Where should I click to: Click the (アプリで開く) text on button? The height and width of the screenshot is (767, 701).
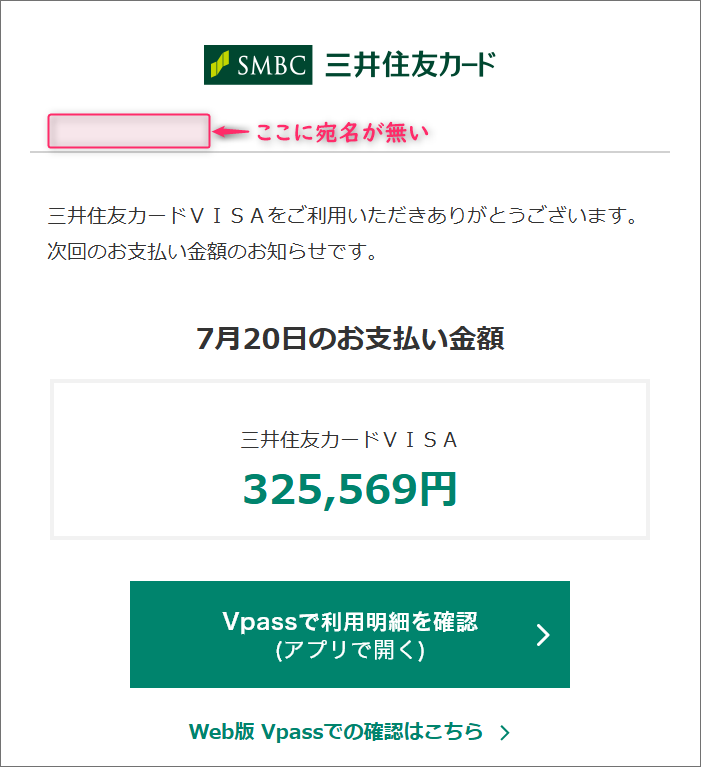[x=350, y=651]
